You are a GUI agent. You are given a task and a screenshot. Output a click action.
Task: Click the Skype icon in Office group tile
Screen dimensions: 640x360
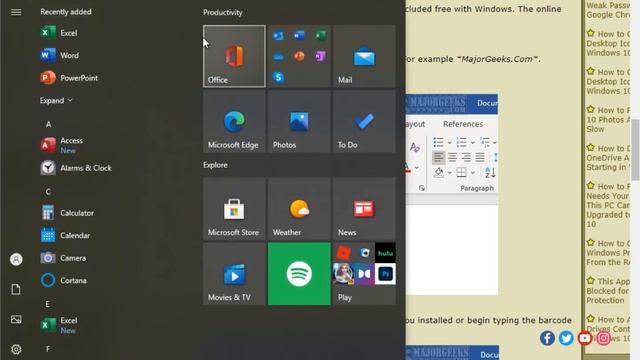[278, 77]
